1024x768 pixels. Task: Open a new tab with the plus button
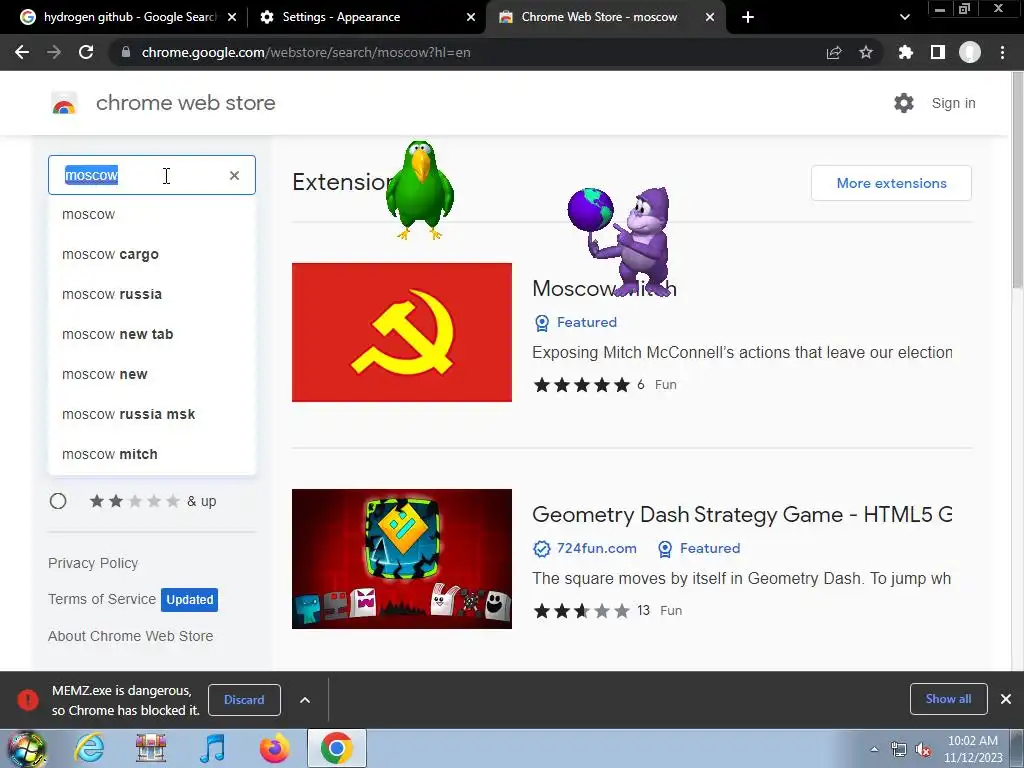coord(748,17)
